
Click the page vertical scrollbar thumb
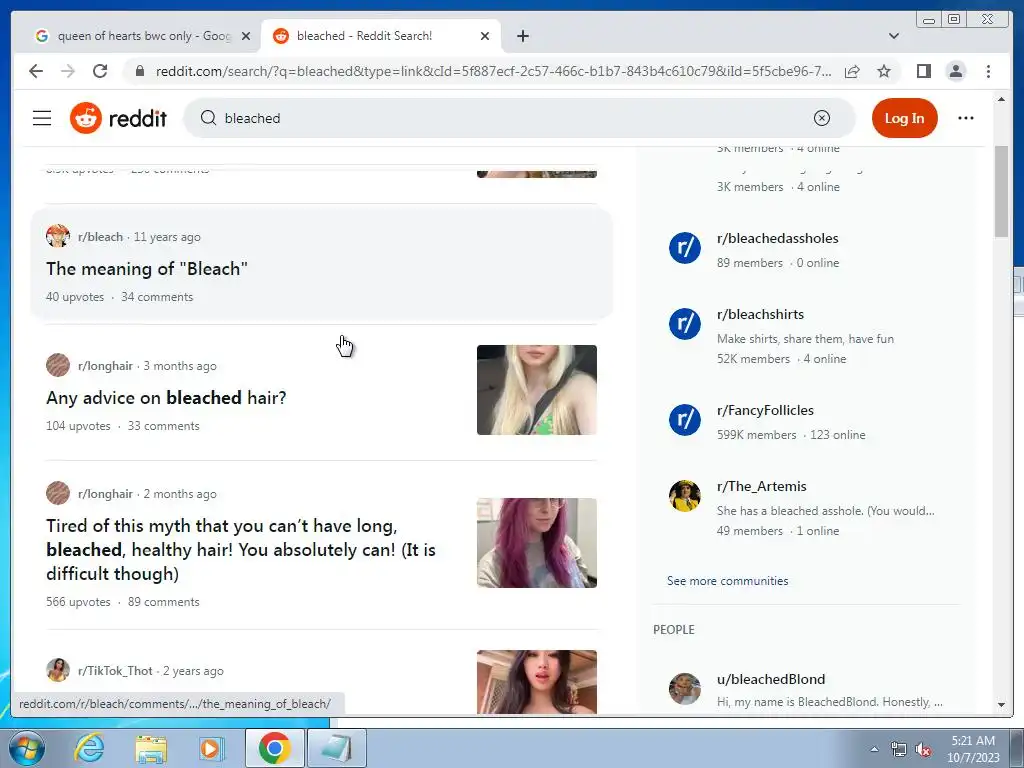point(1001,191)
